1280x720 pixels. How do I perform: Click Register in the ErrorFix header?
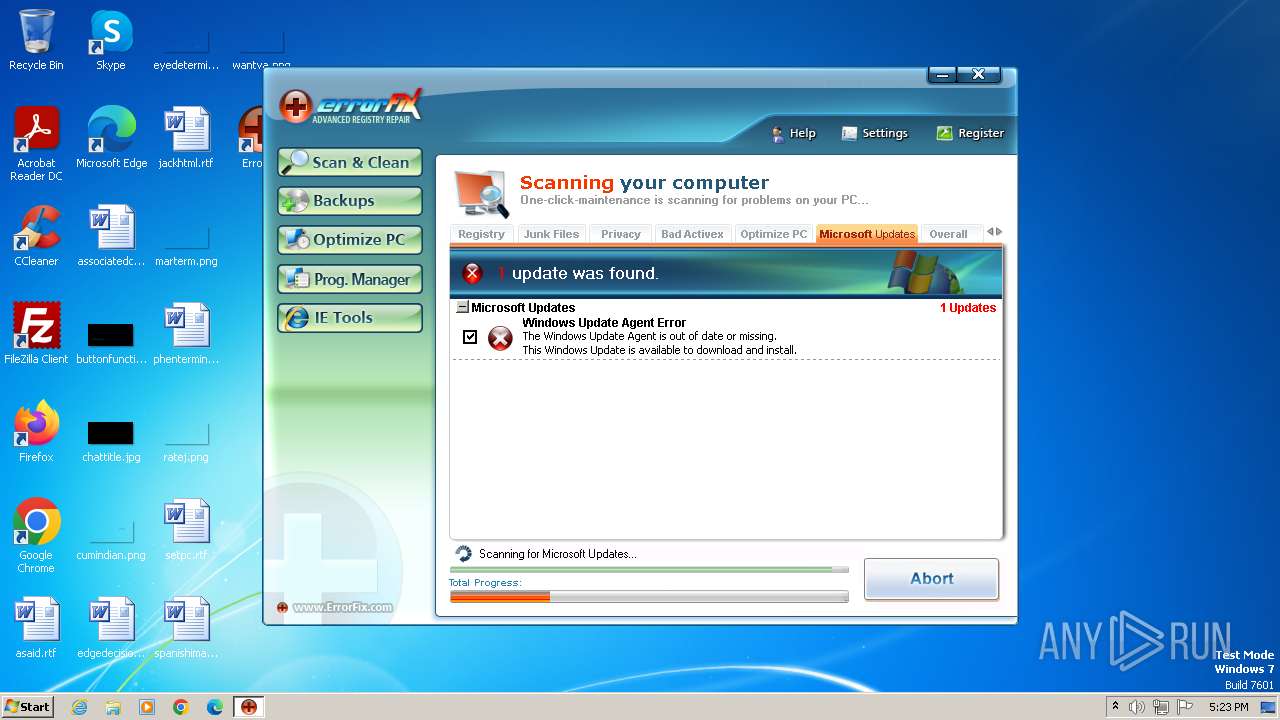click(970, 133)
